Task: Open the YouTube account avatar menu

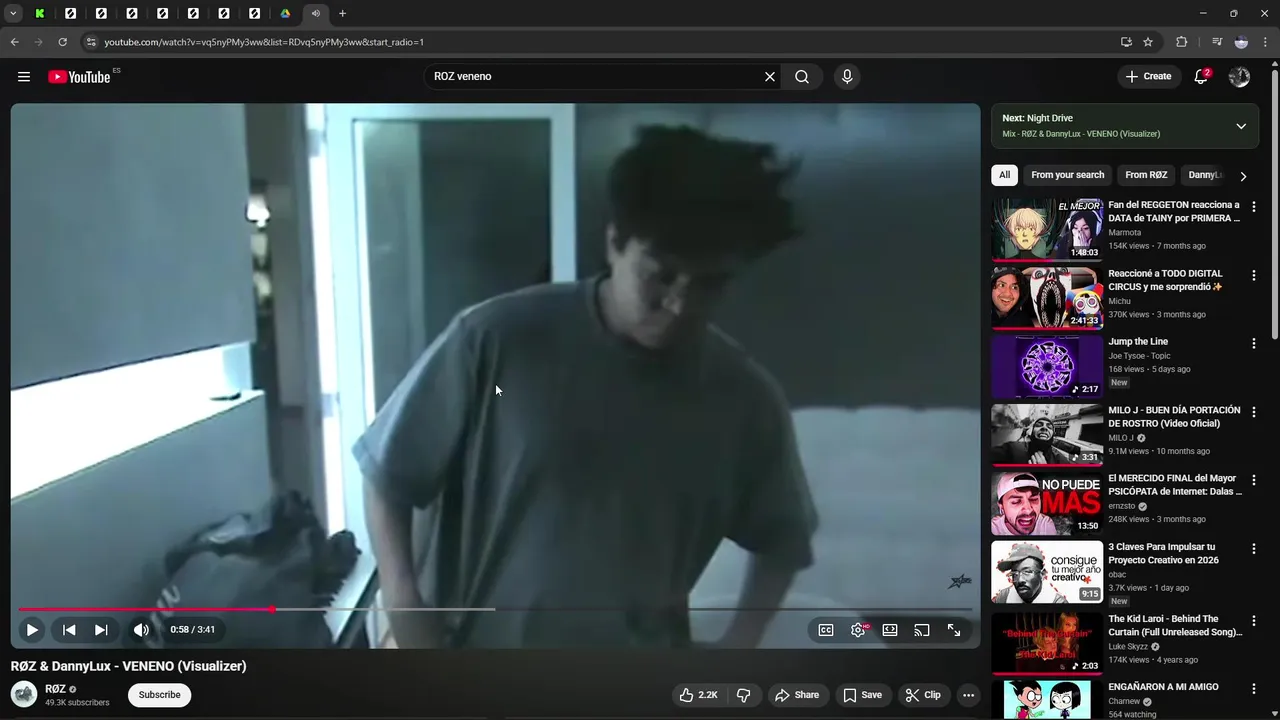Action: coord(1239,77)
